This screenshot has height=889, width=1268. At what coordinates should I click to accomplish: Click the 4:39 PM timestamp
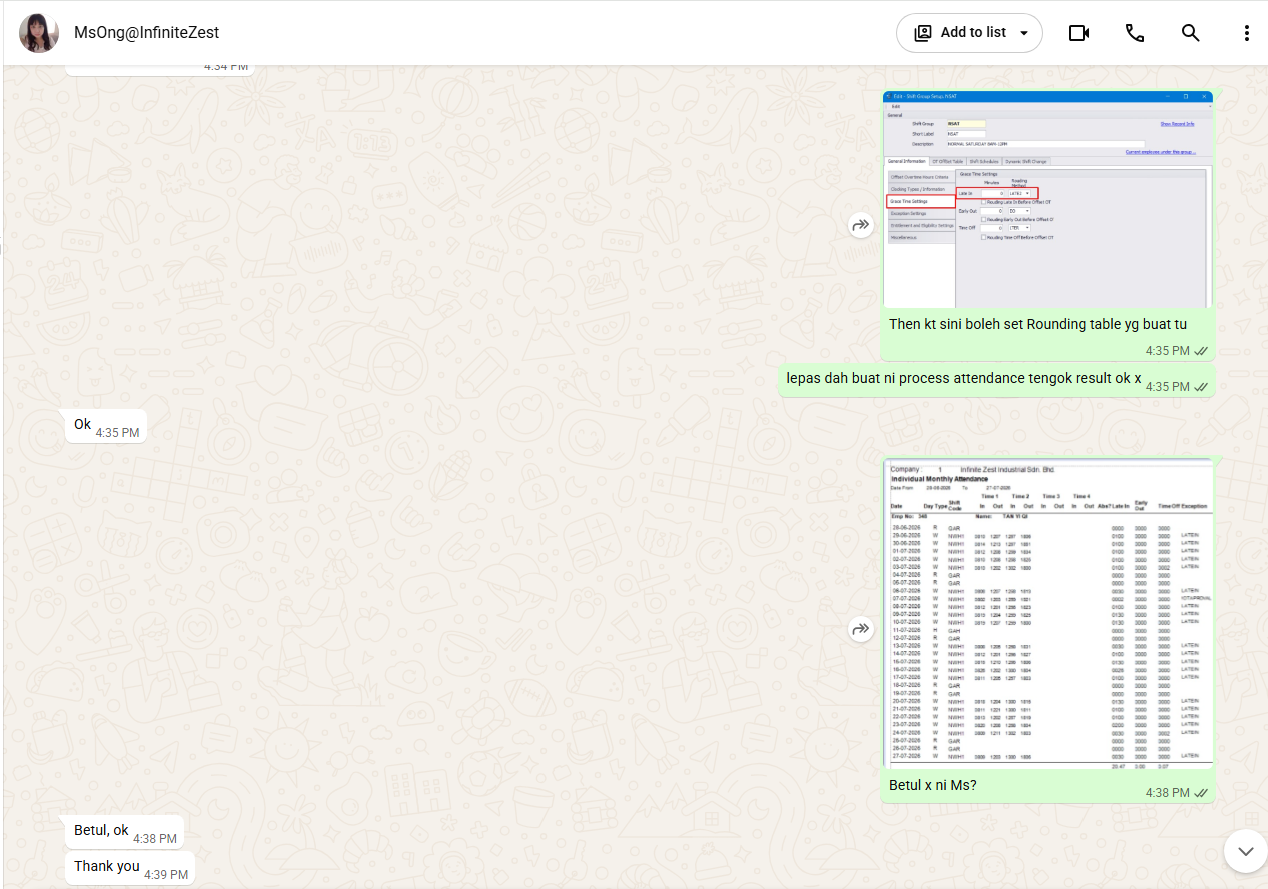[x=166, y=874]
